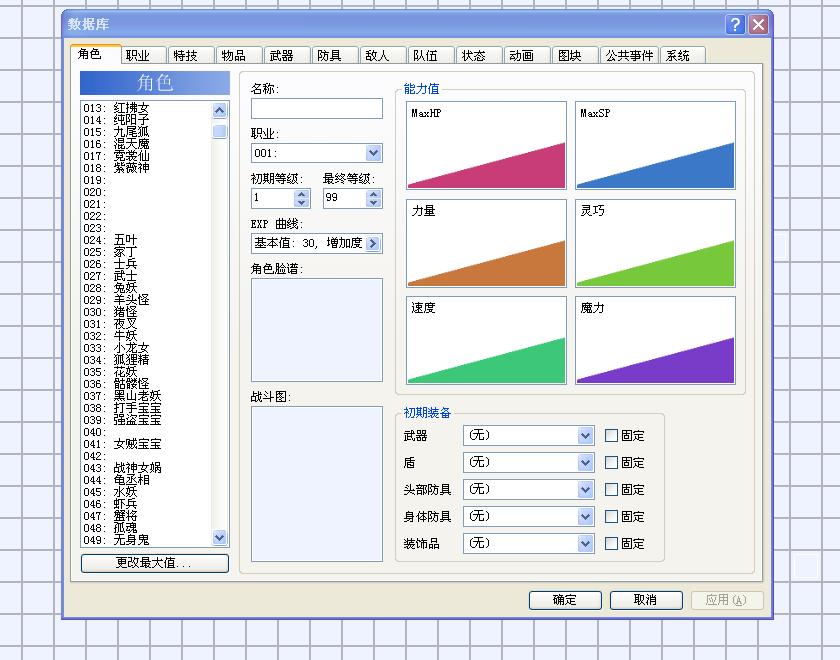
Task: Switch to the 公共事件 tab
Action: click(x=629, y=55)
